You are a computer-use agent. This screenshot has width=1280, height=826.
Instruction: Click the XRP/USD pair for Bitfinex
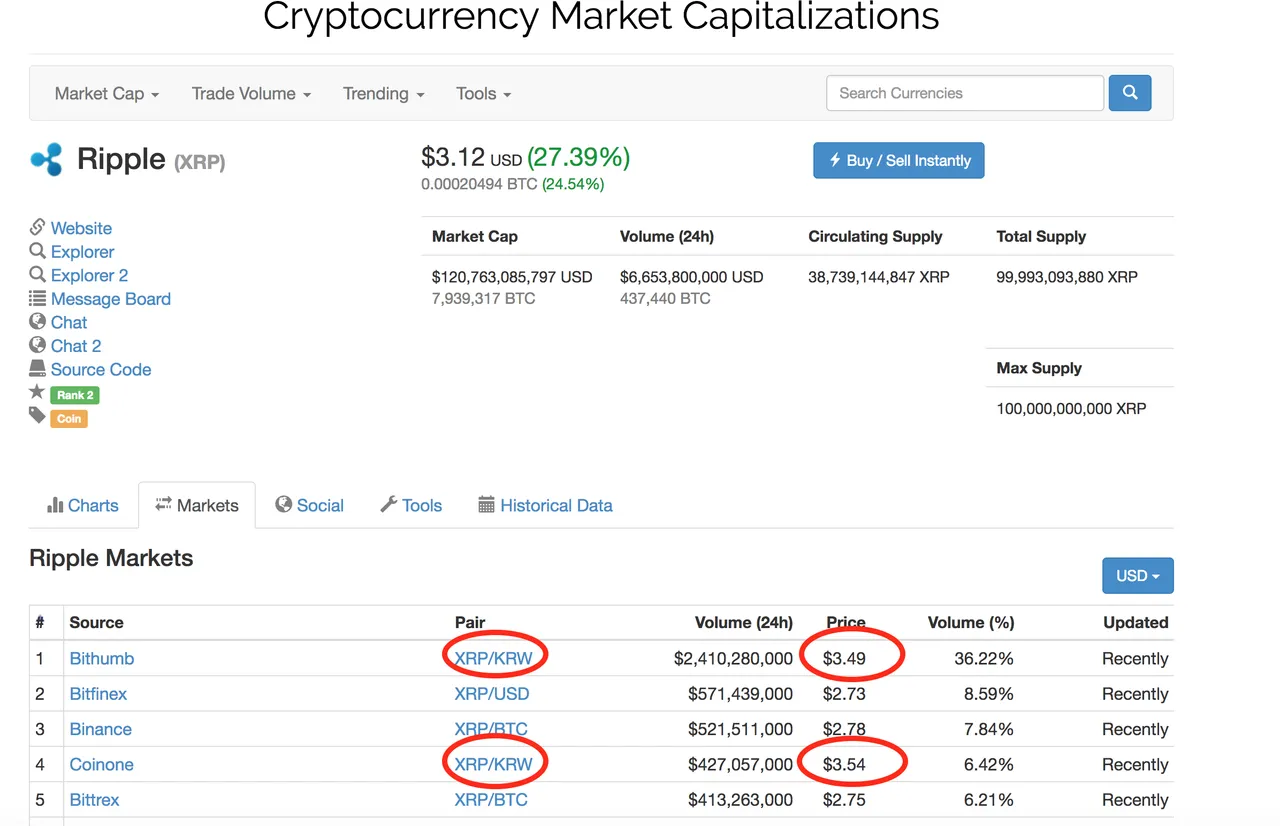tap(492, 694)
